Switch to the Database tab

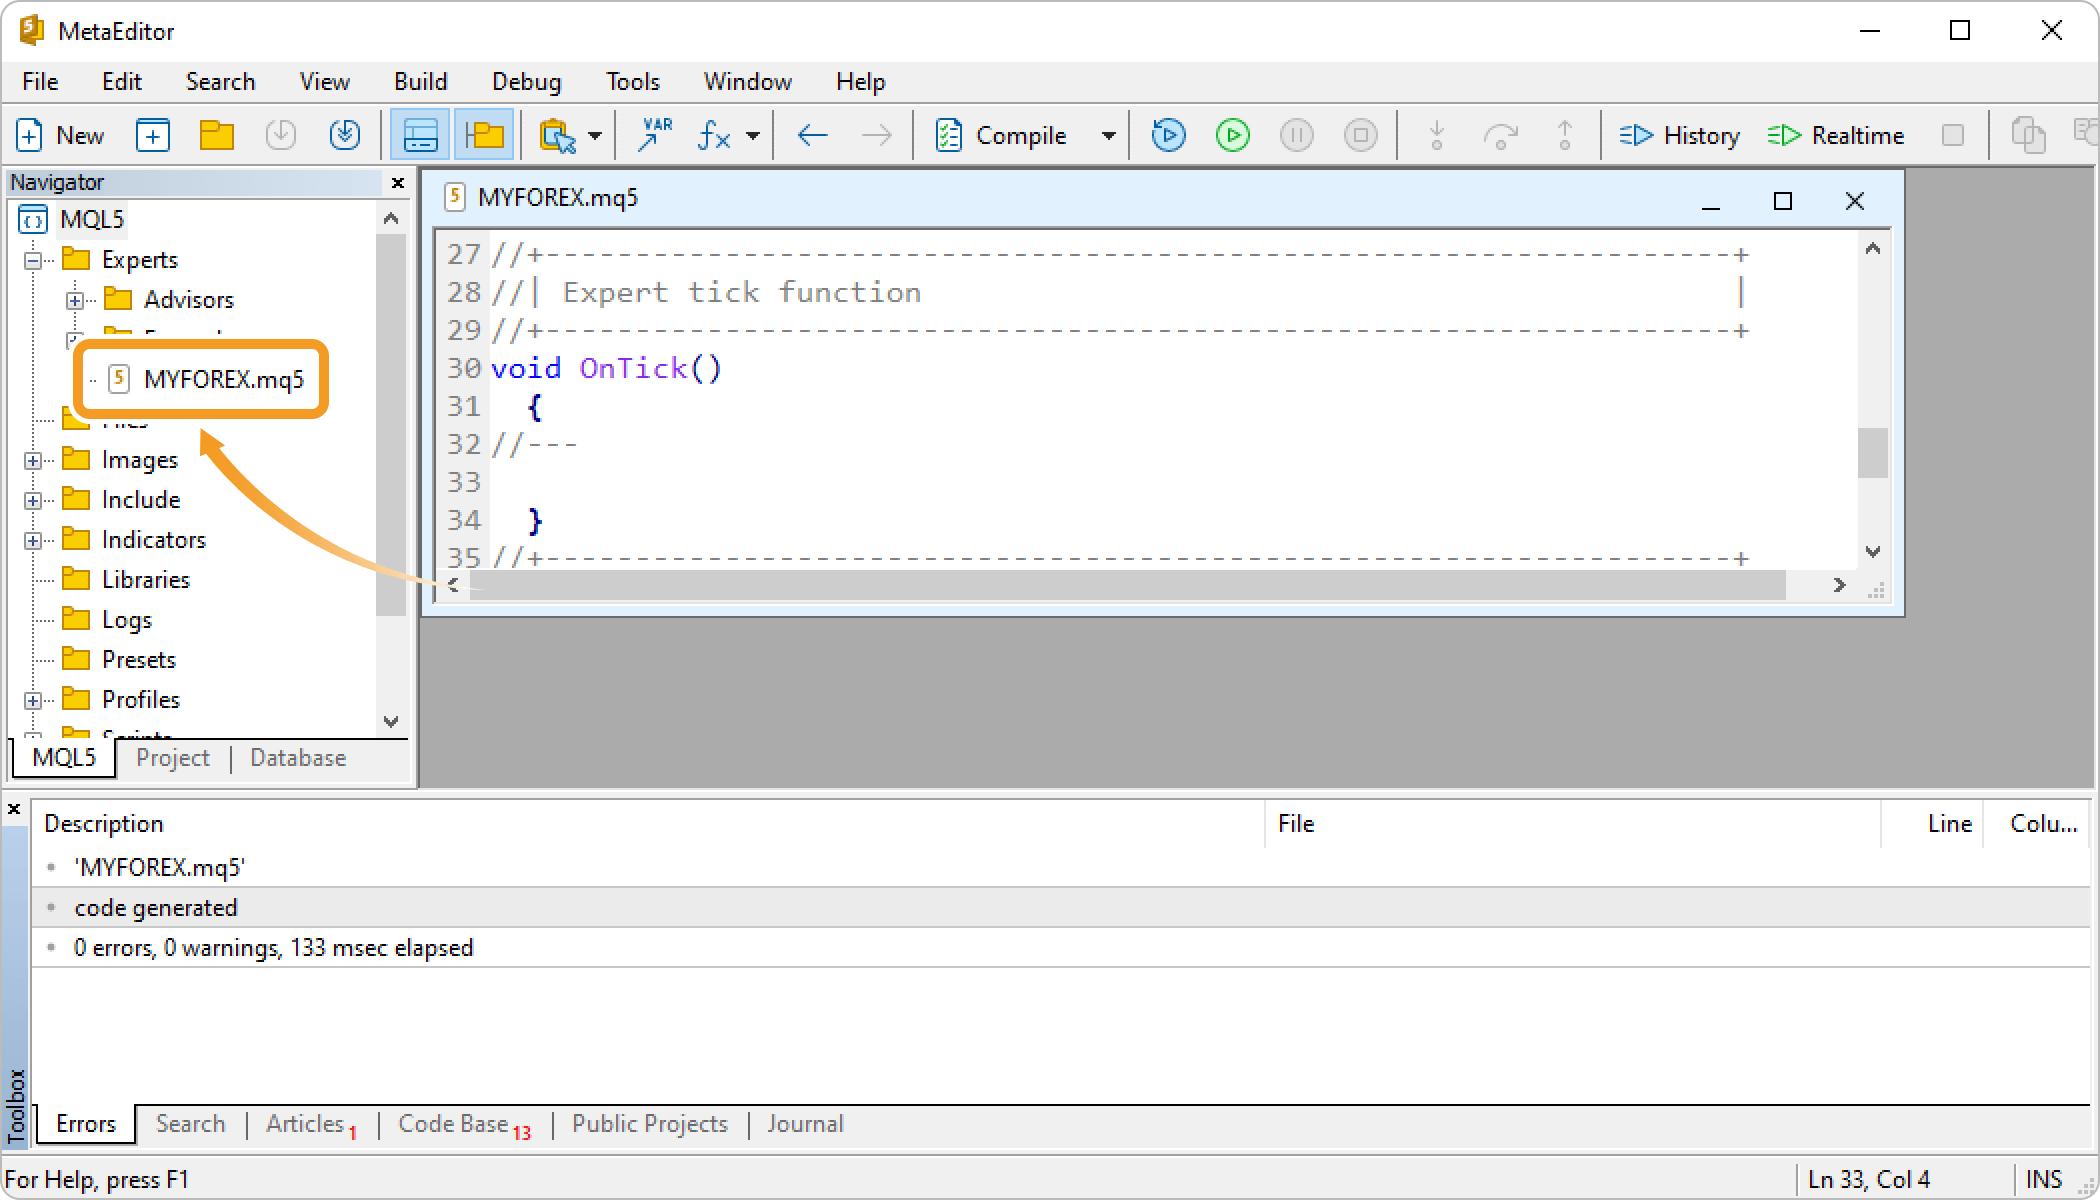coord(297,757)
